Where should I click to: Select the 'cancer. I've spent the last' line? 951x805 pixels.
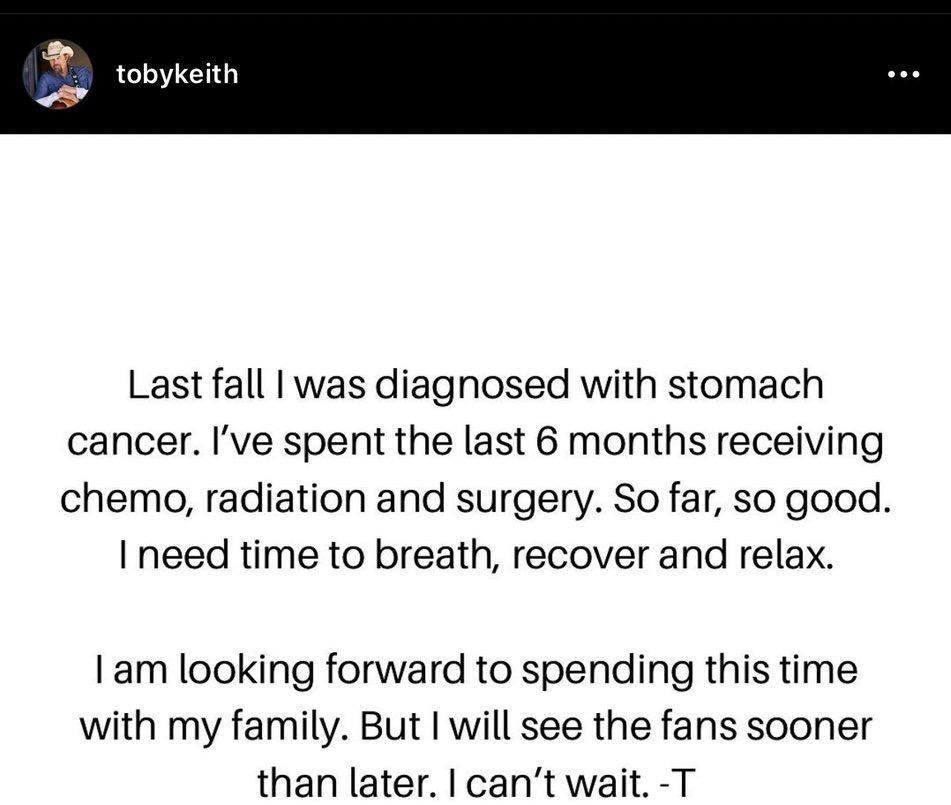click(476, 443)
